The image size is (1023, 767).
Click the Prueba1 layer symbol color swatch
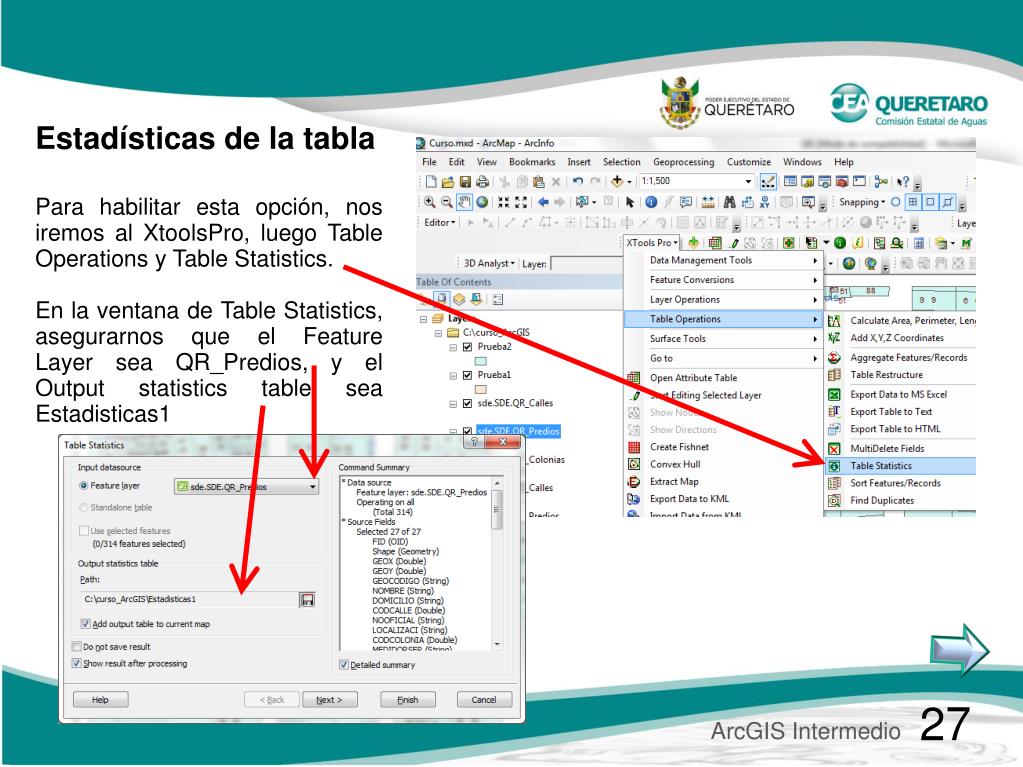(x=481, y=389)
